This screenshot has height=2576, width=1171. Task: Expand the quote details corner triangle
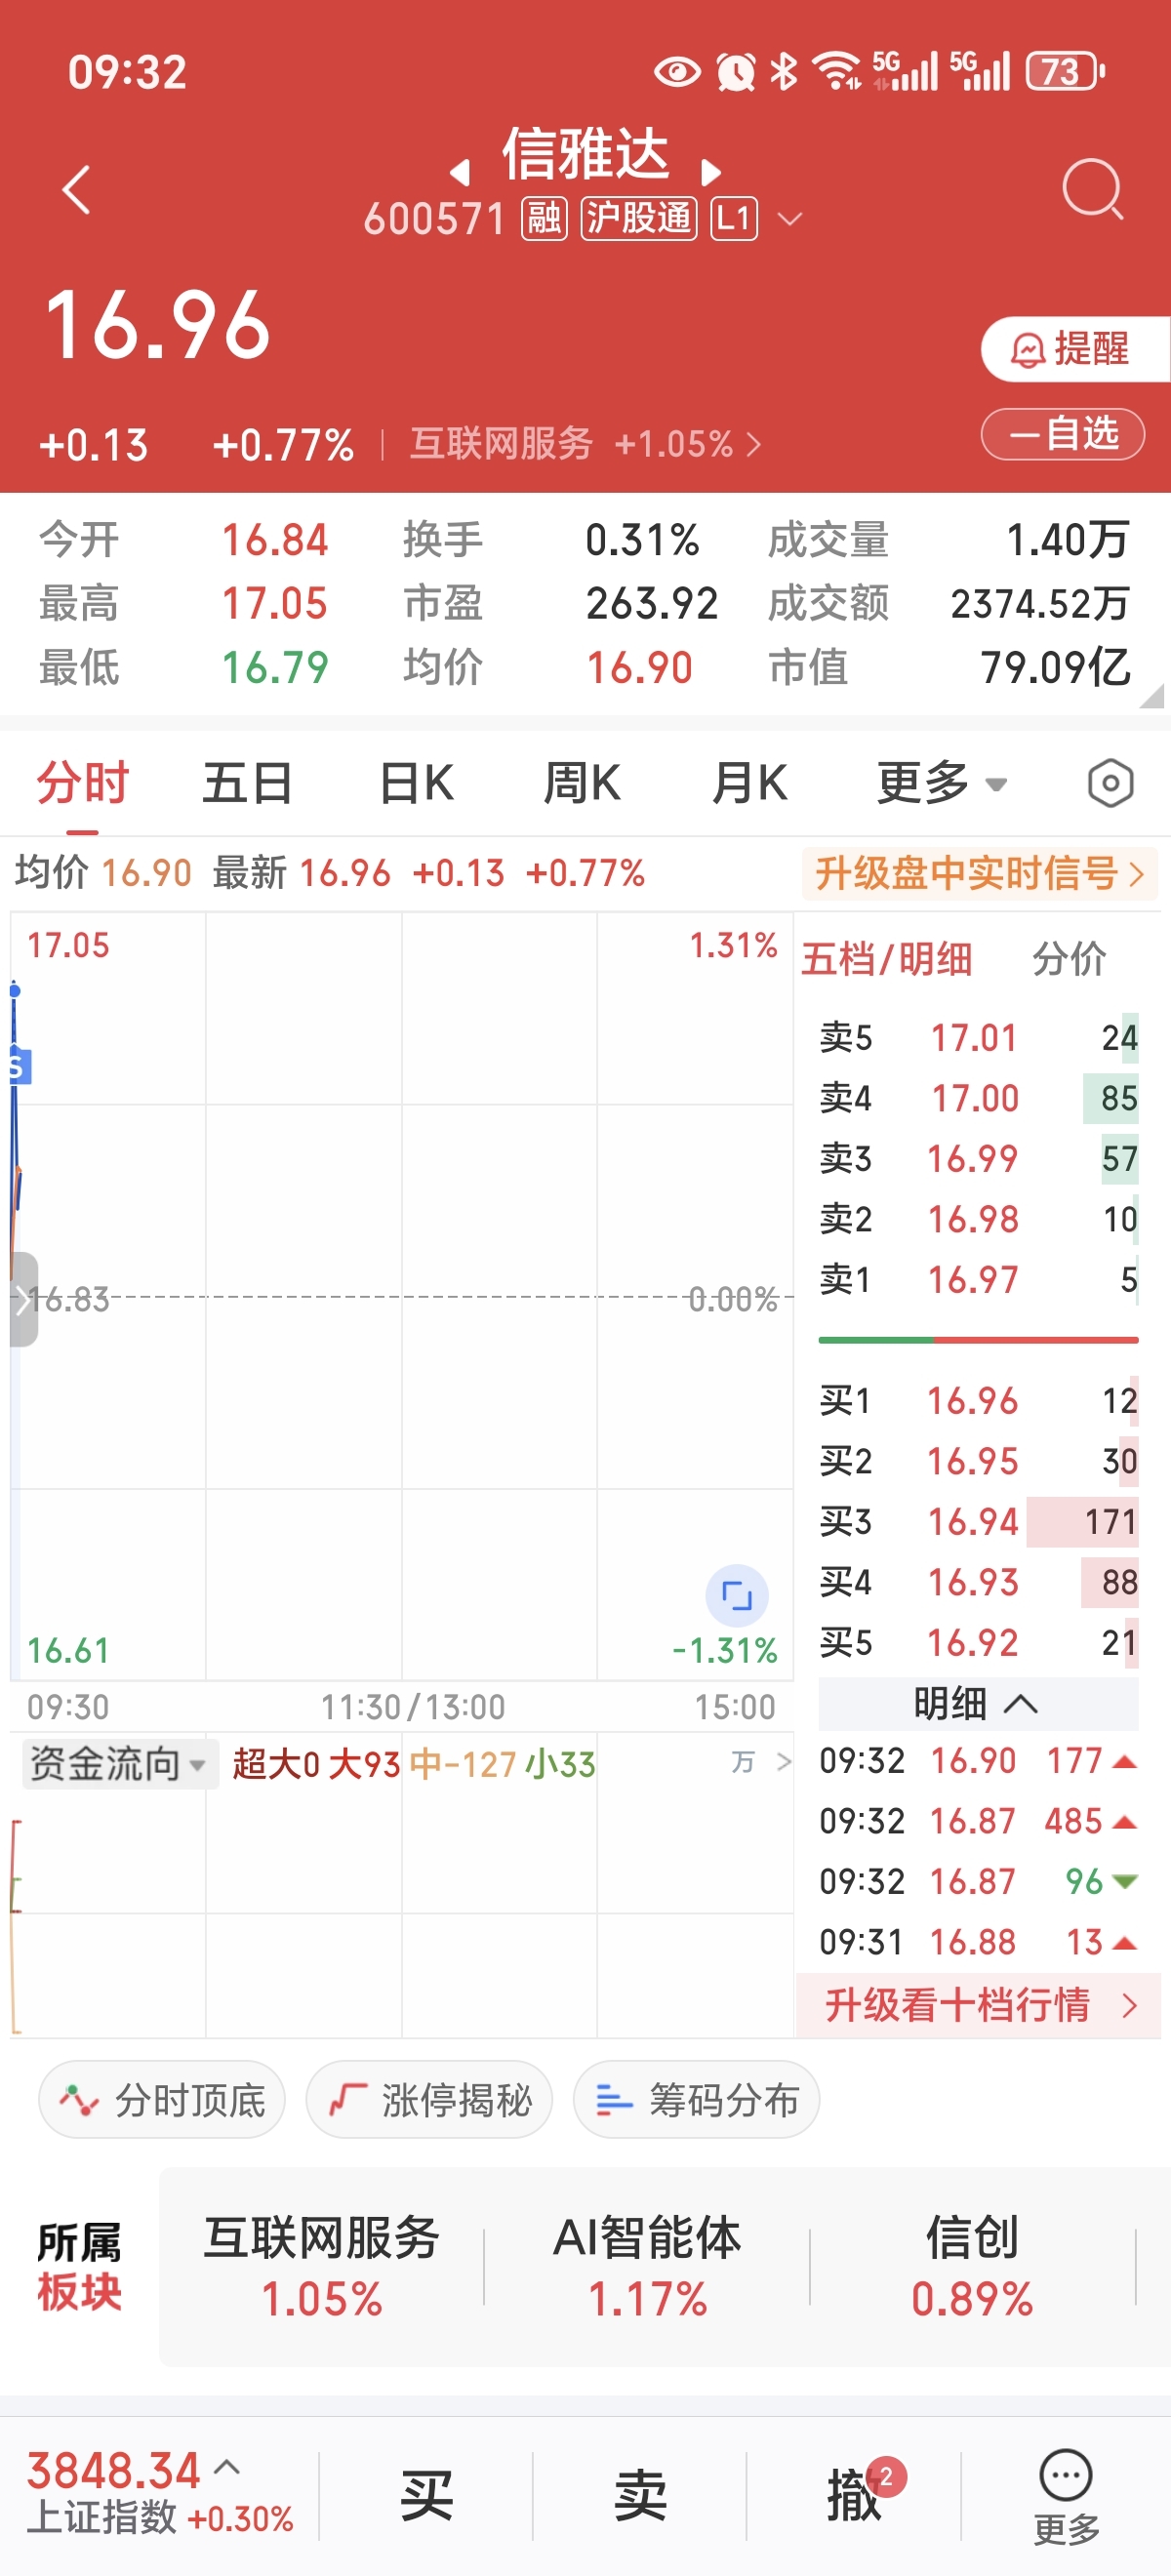click(1152, 696)
